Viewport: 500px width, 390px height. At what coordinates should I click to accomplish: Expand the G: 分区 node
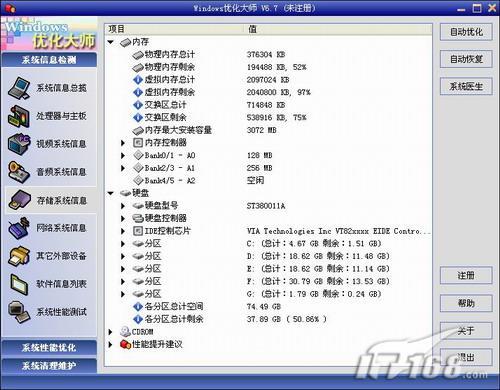click(x=123, y=294)
